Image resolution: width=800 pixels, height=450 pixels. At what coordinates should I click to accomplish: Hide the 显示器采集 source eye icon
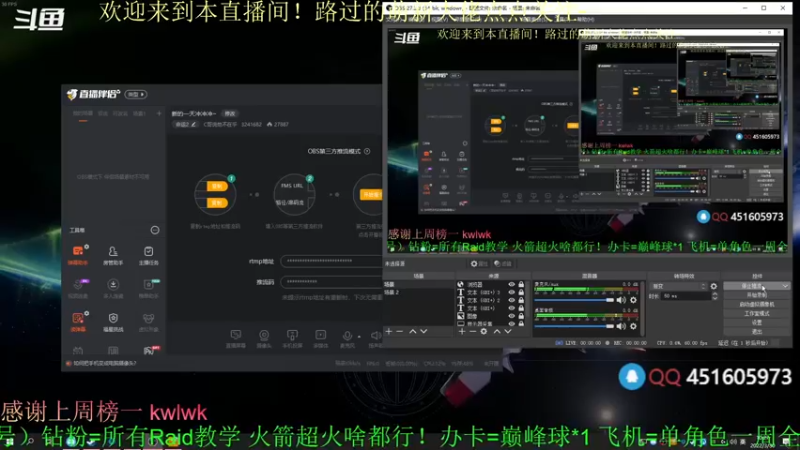coord(511,323)
